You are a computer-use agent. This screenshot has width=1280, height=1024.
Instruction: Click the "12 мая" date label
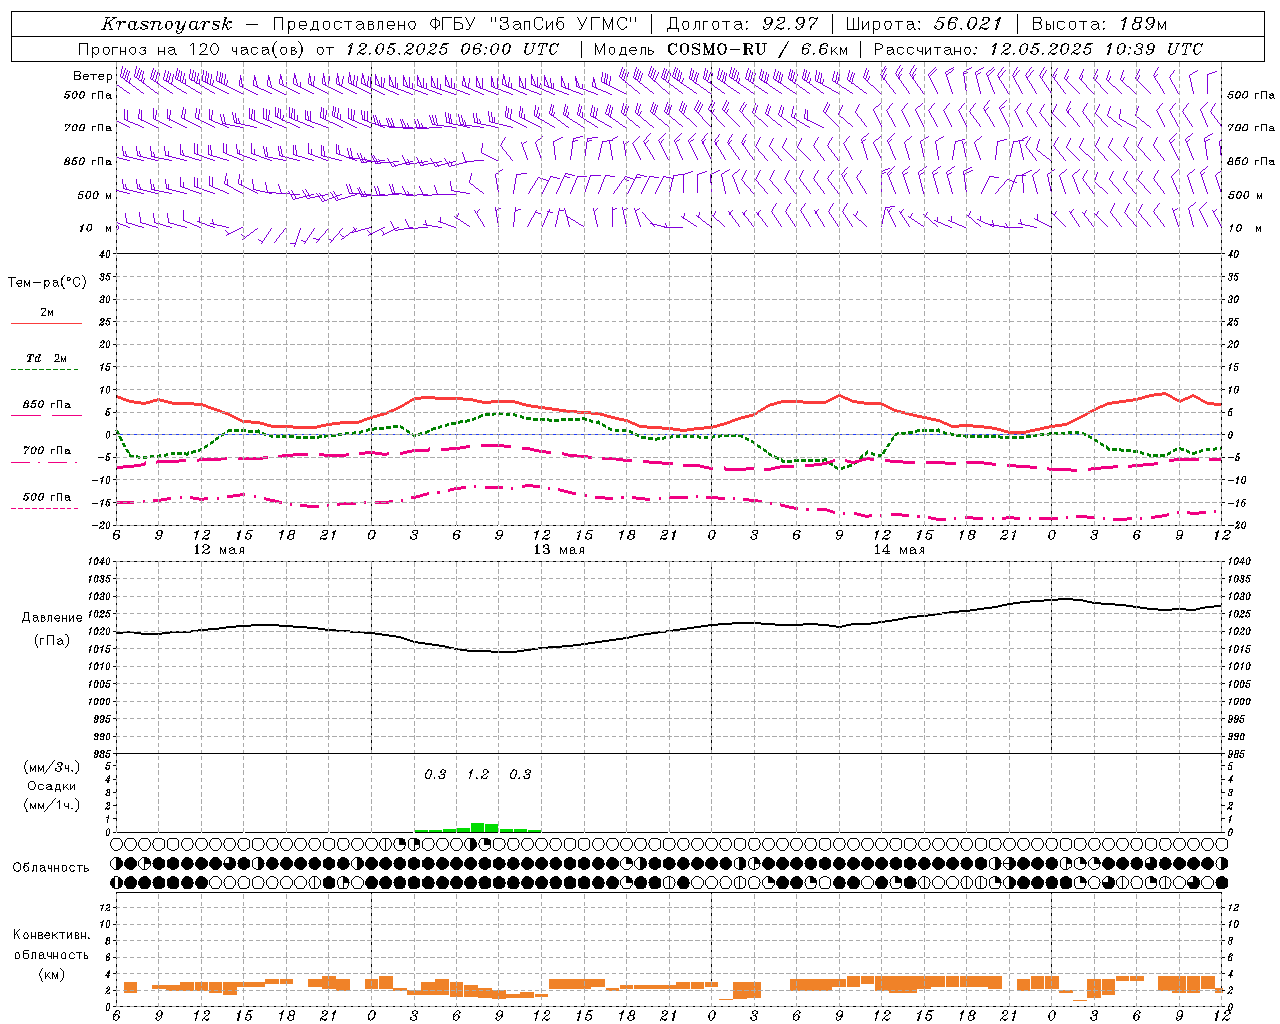pyautogui.click(x=219, y=550)
